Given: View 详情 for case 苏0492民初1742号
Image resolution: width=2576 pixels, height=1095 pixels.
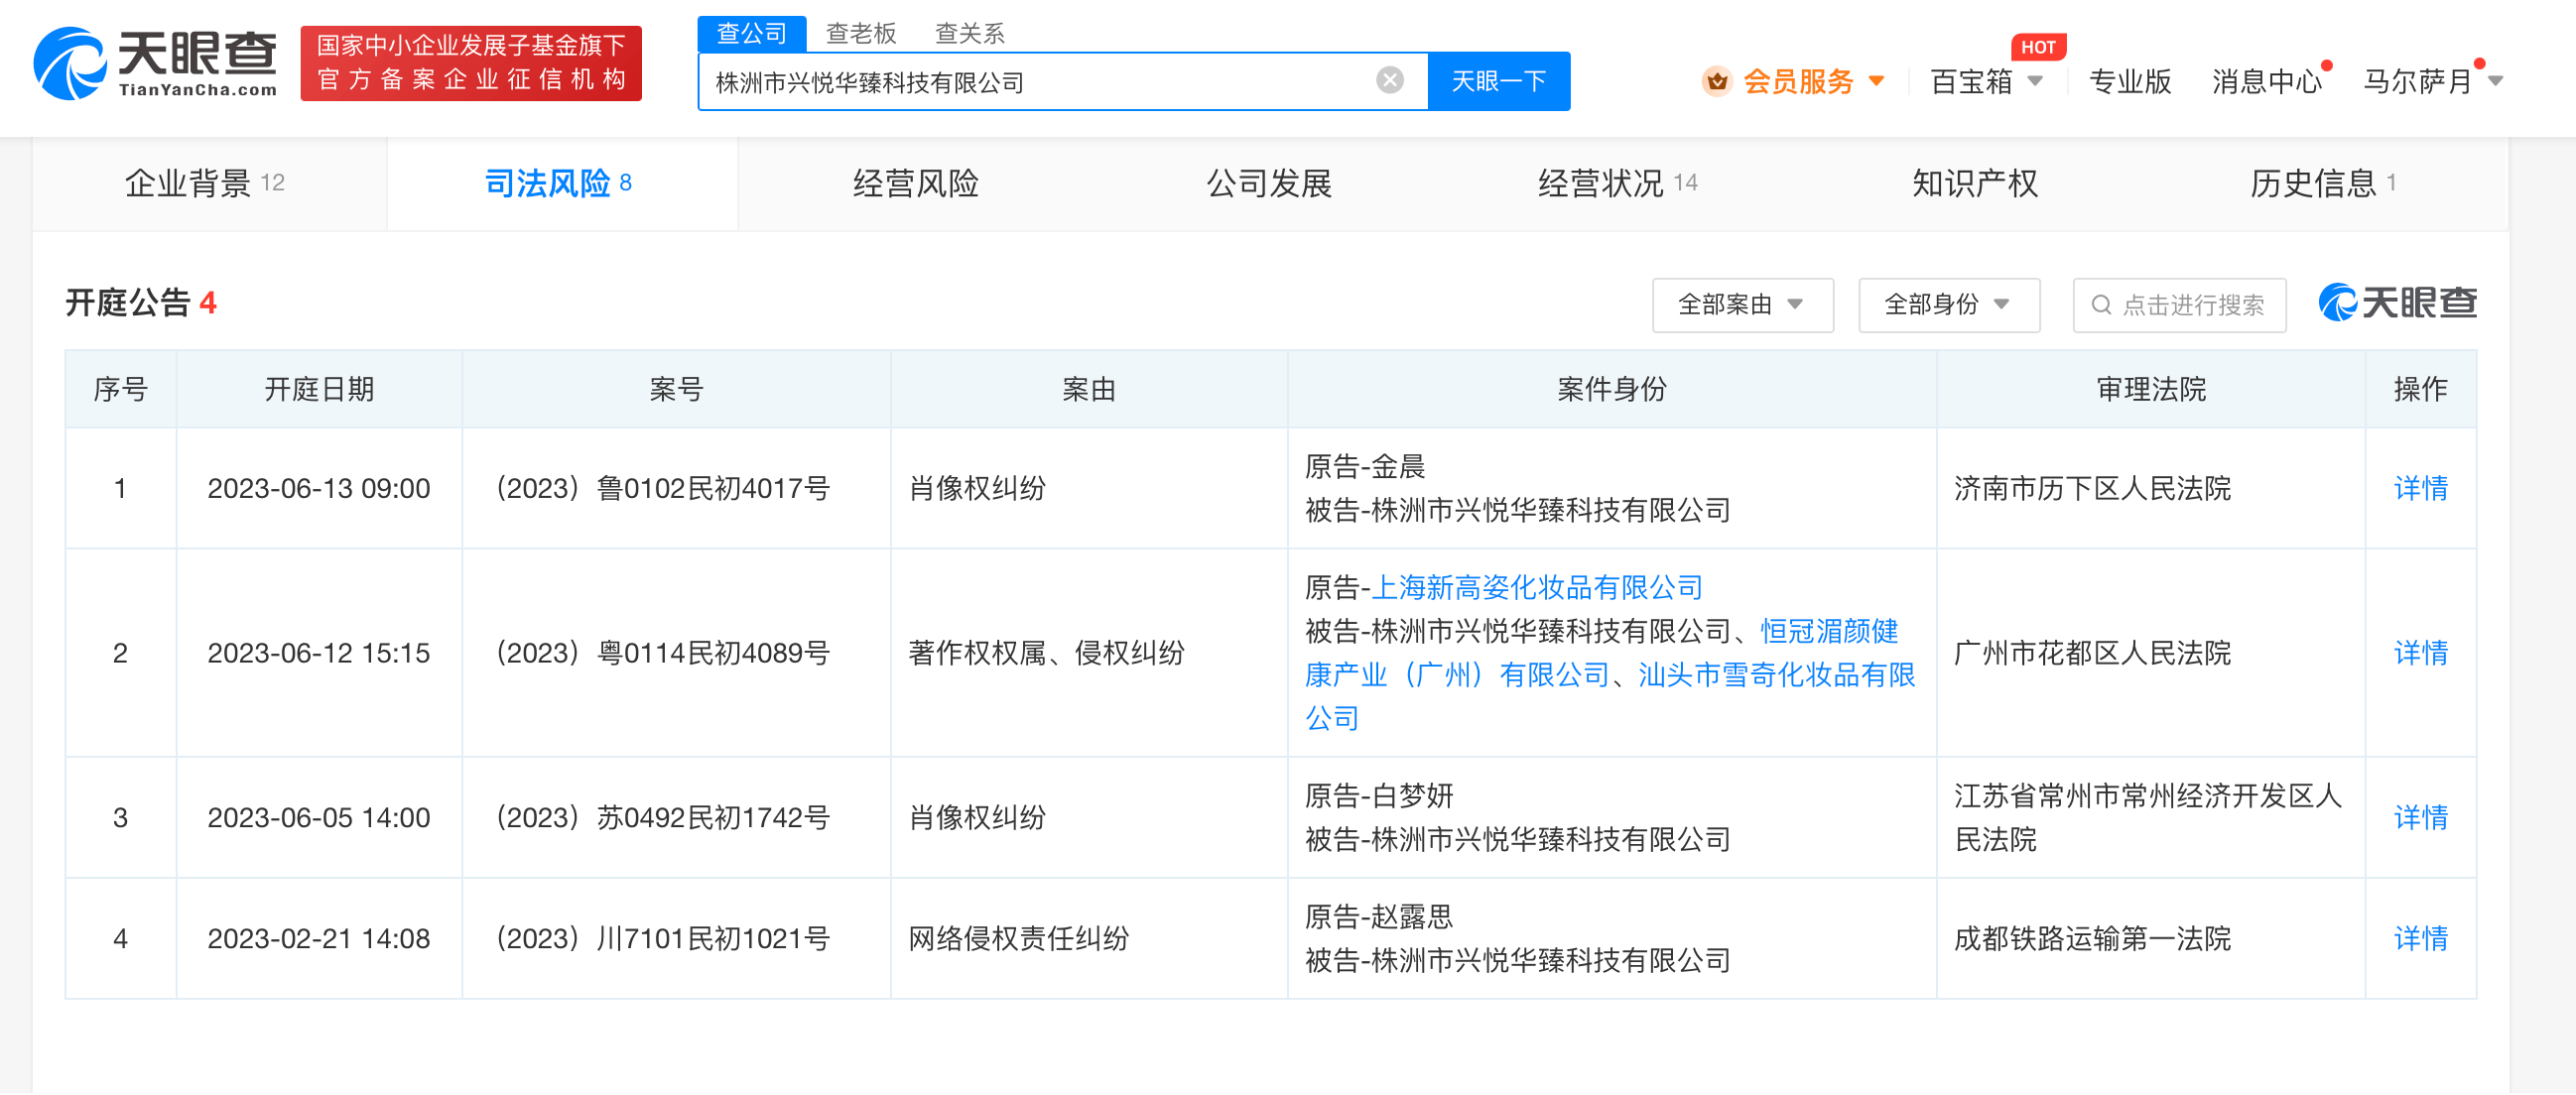Looking at the screenshot, I should click(x=2419, y=819).
